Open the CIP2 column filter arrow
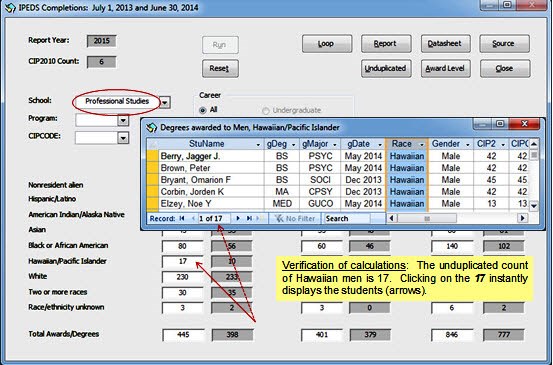This screenshot has width=553, height=365. pyautogui.click(x=503, y=145)
